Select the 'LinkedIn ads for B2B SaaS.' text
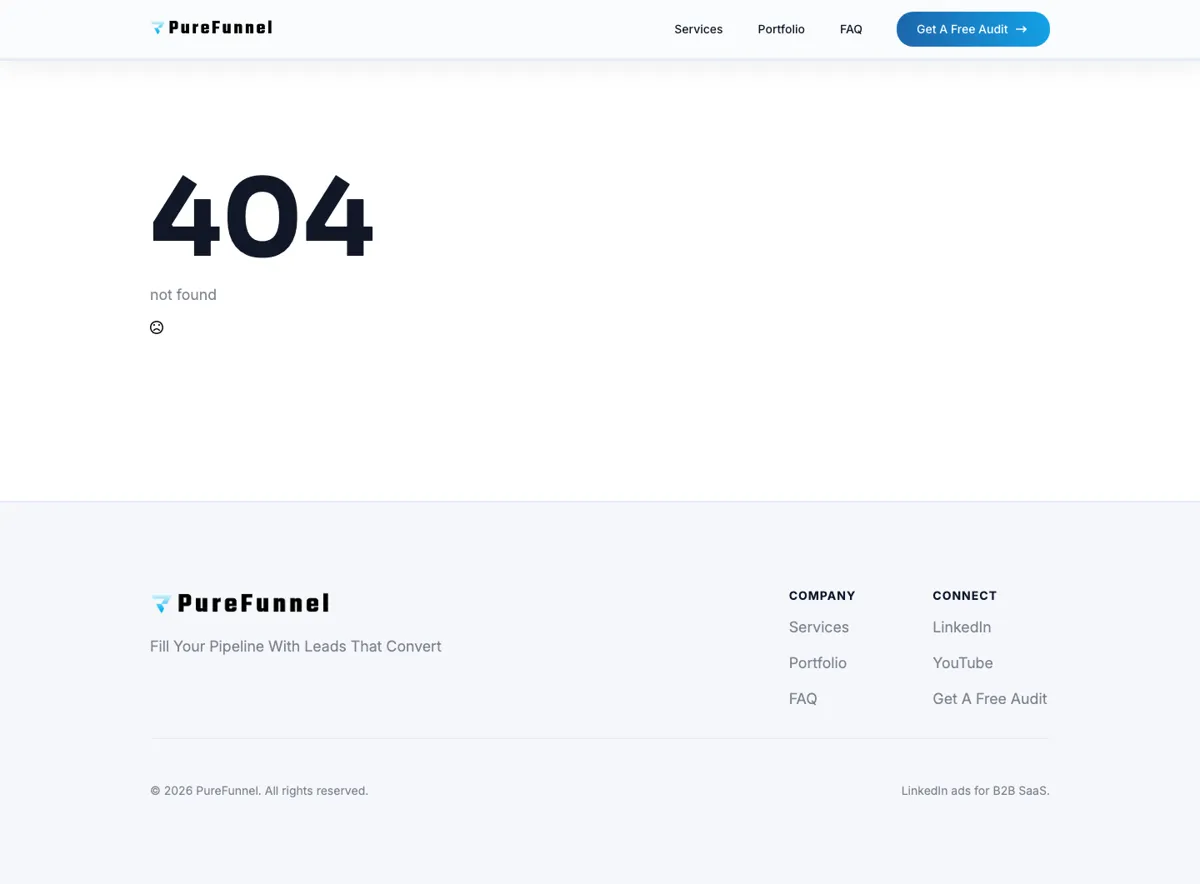1200x884 pixels. pos(975,790)
